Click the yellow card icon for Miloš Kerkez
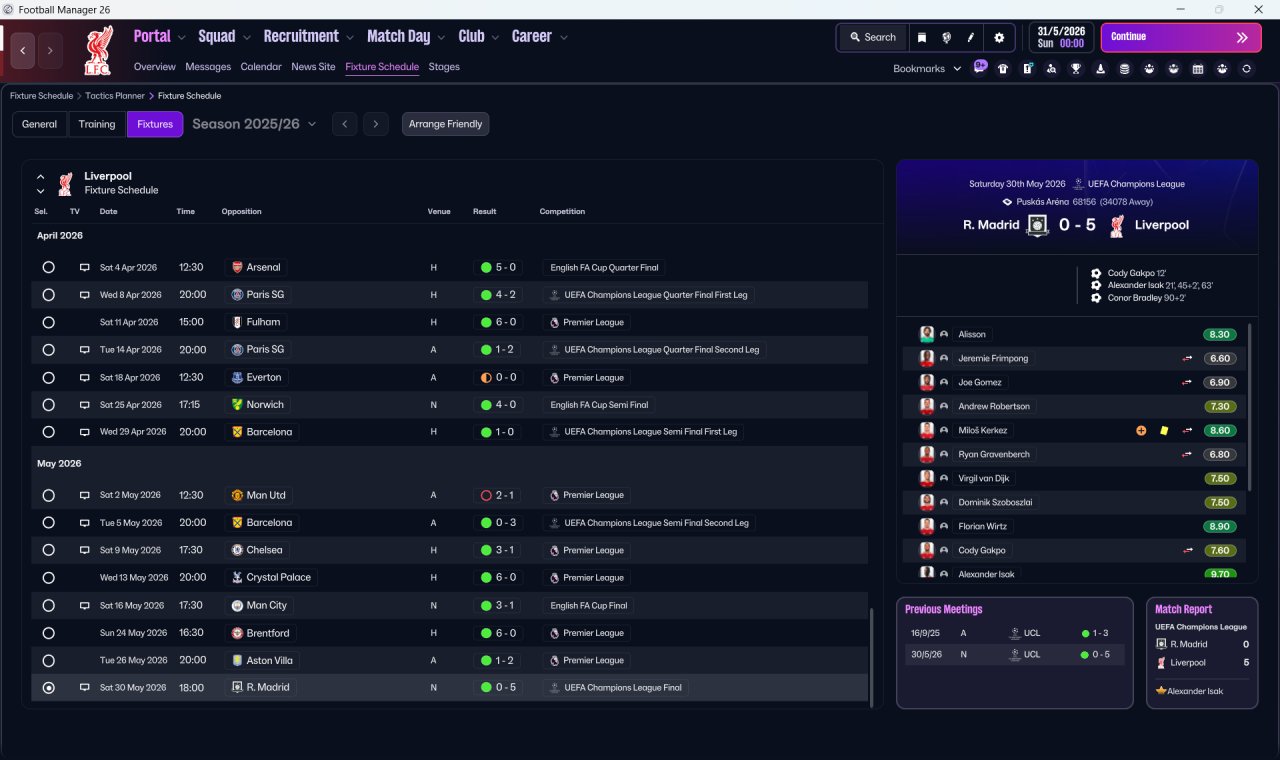 click(1164, 430)
